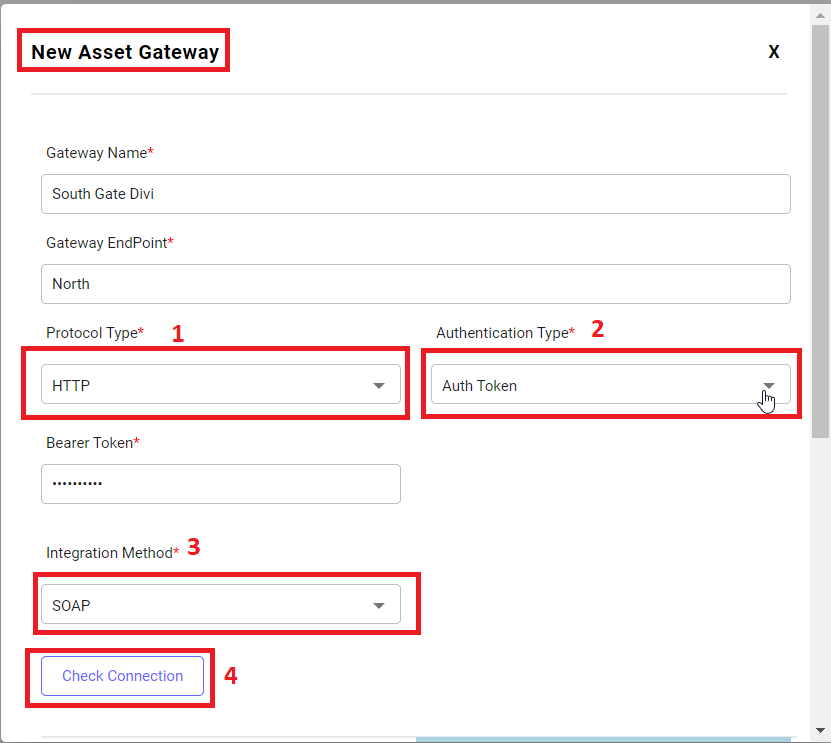
Task: Click the scrollbar up arrow
Action: point(820,16)
